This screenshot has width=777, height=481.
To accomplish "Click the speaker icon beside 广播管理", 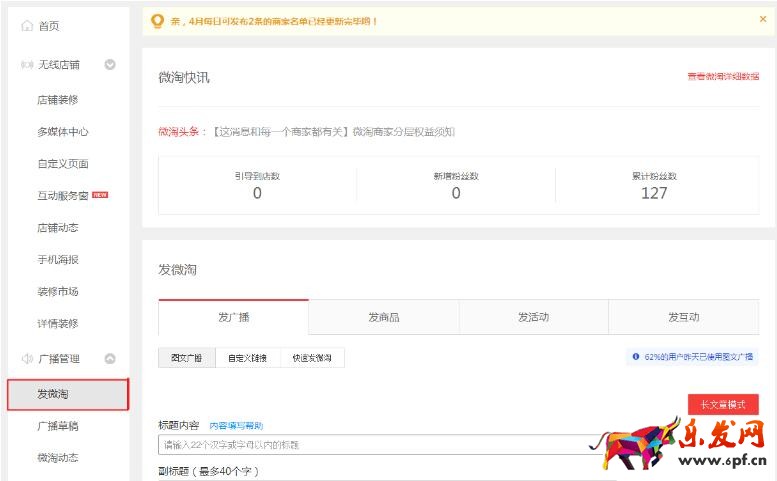I will point(27,358).
